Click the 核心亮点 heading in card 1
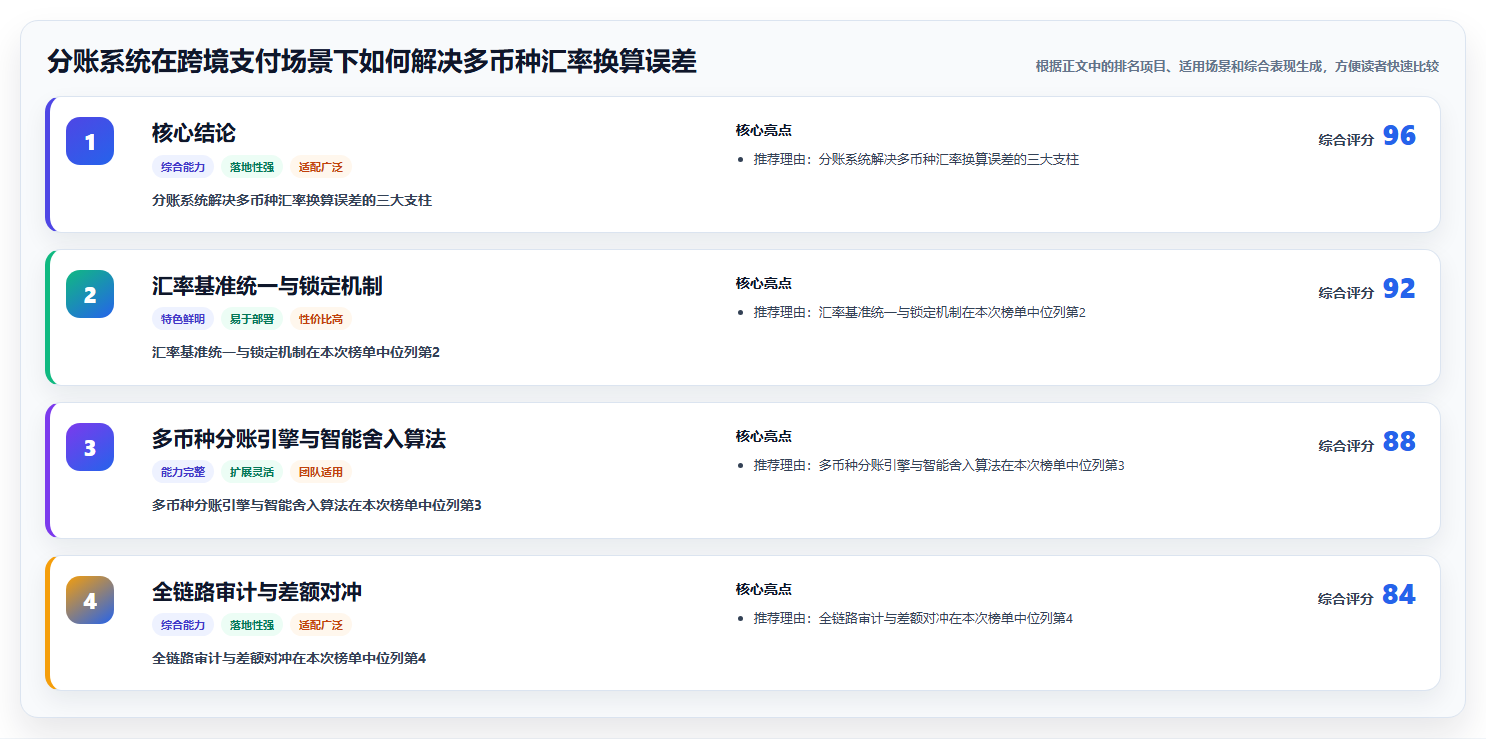Viewport: 1486px width, 739px height. 764,130
